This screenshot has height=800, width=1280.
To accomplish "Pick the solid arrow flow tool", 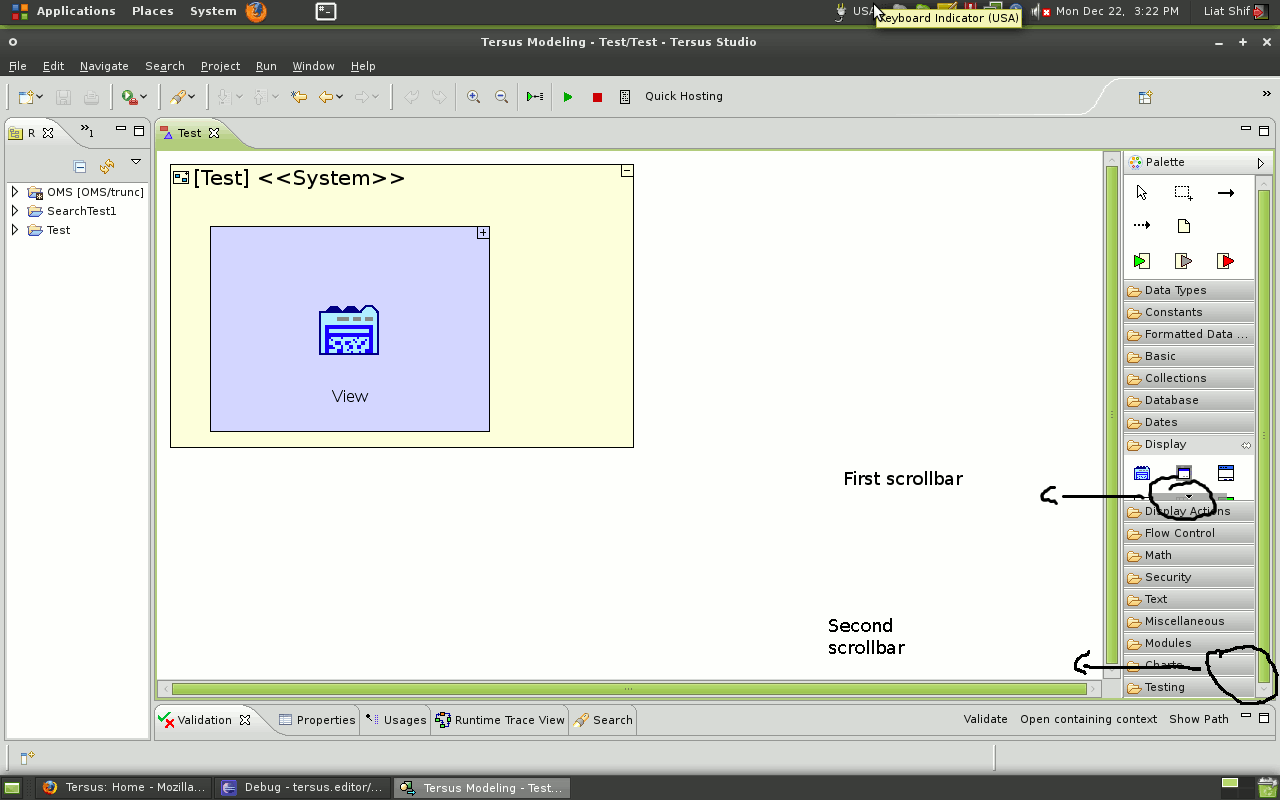I will [1226, 193].
